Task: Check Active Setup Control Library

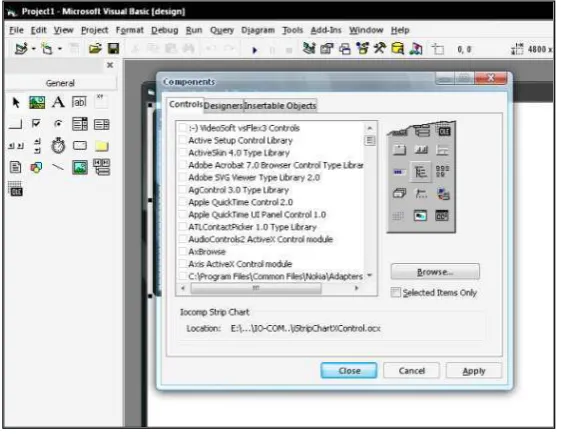Action: [182, 140]
